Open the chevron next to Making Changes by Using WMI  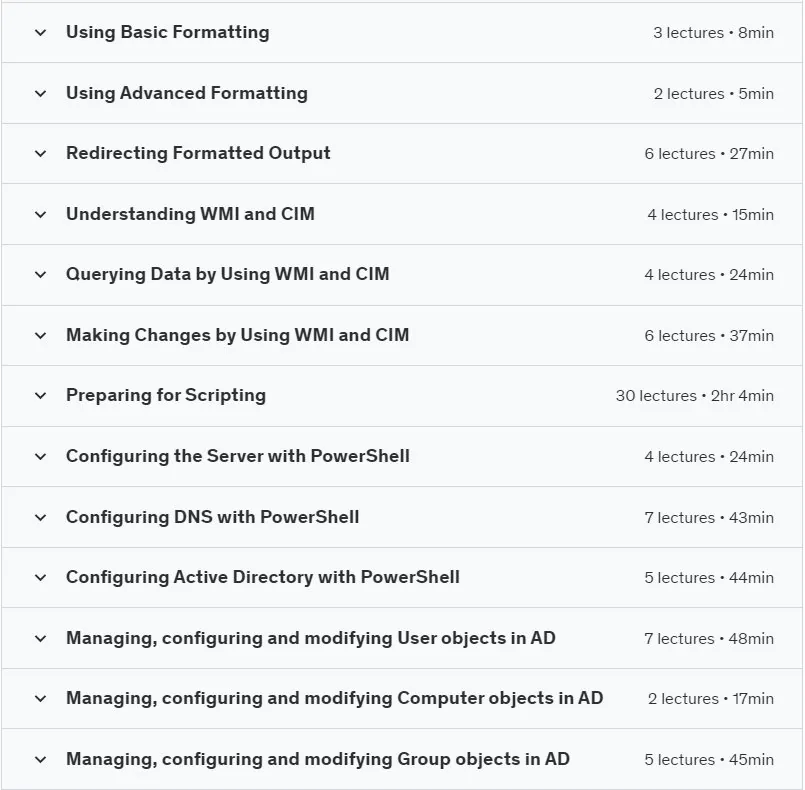(41, 336)
